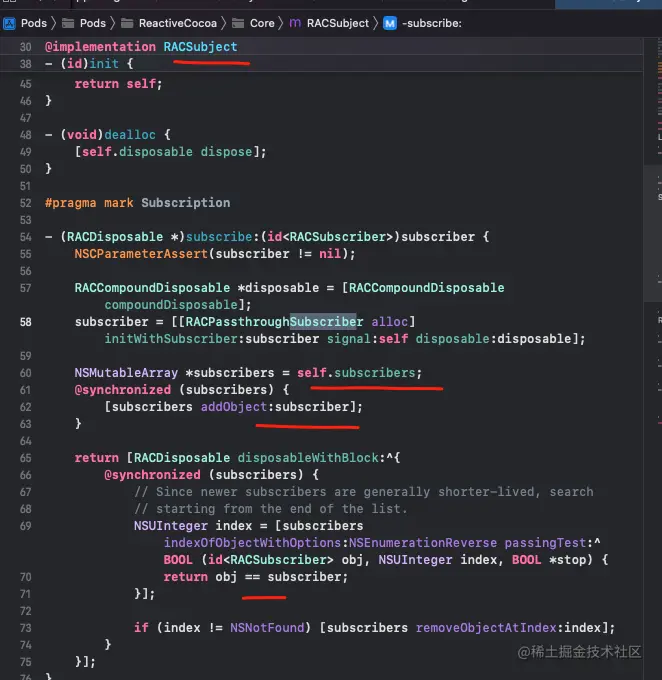Click the 'dealloc' method name
Image resolution: width=662 pixels, height=680 pixels.
coord(130,134)
